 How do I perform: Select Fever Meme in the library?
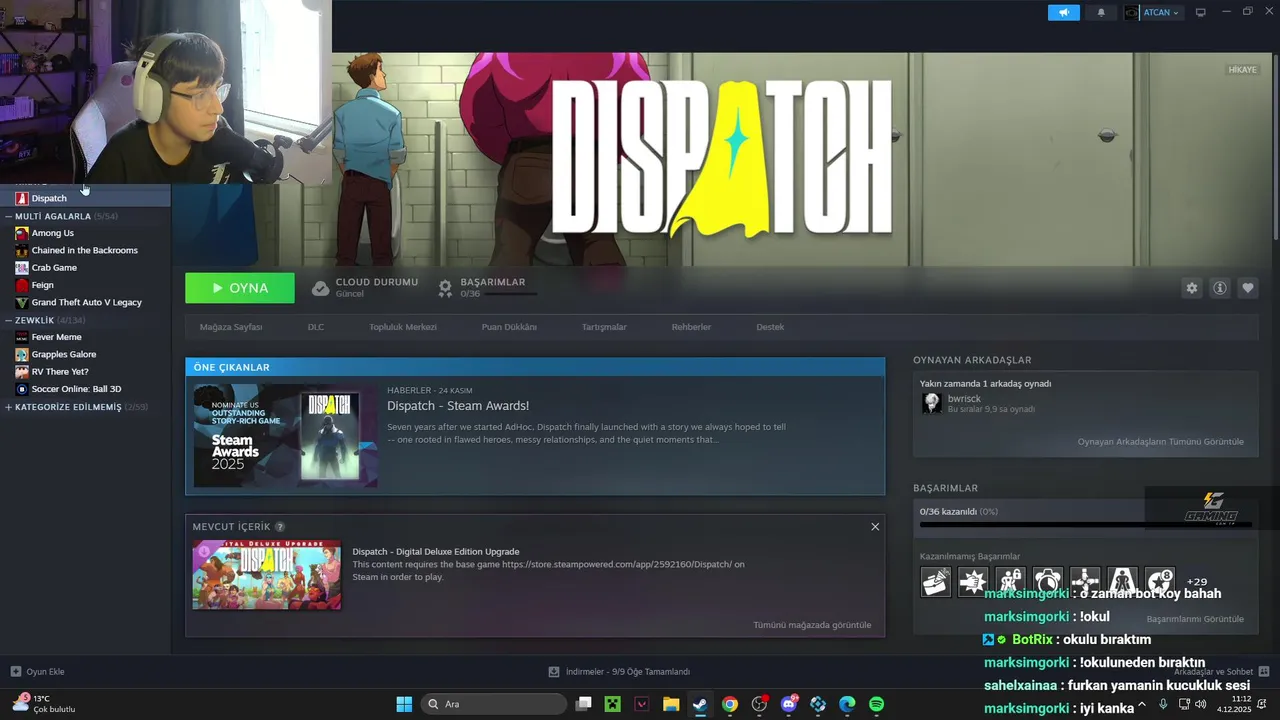coord(85,337)
